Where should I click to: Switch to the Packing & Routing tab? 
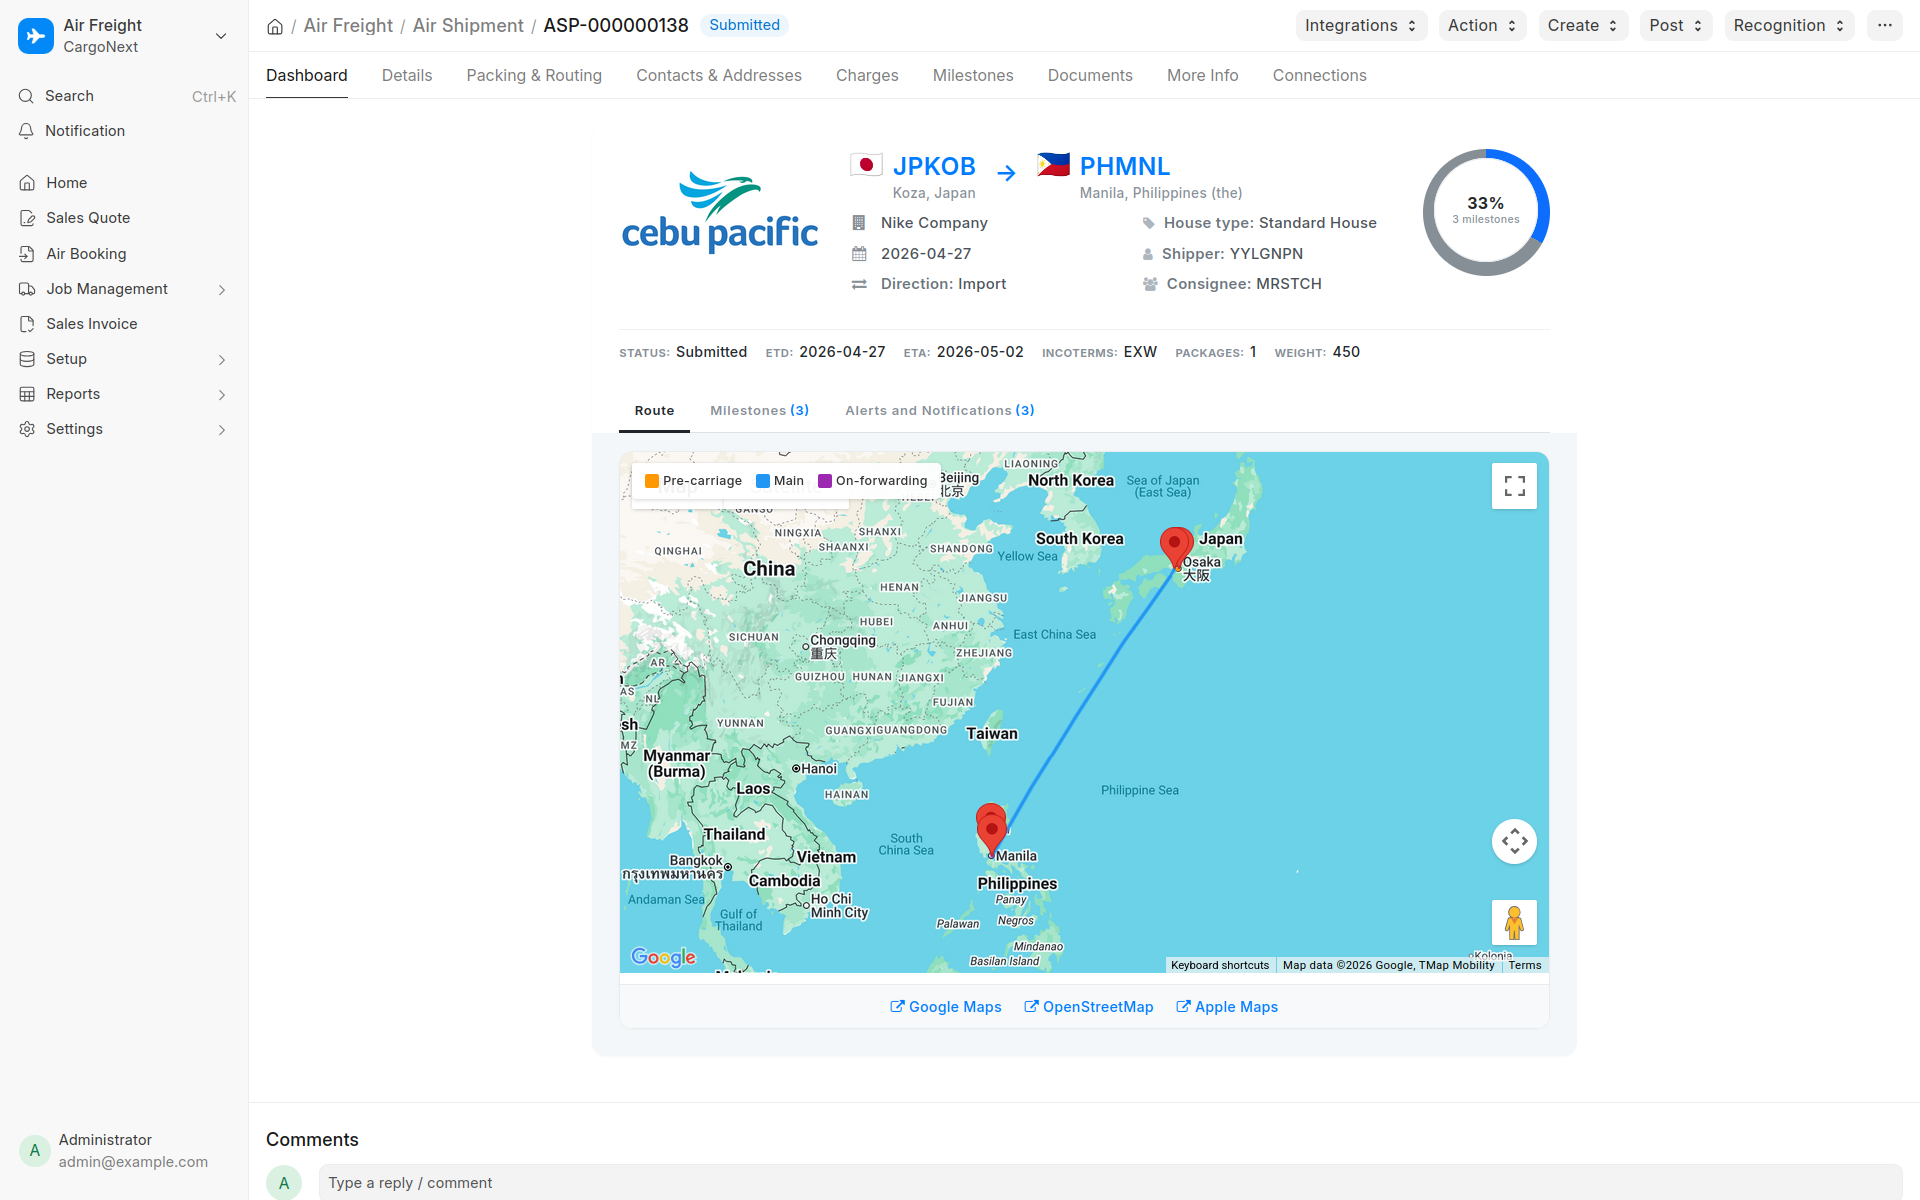pos(534,76)
